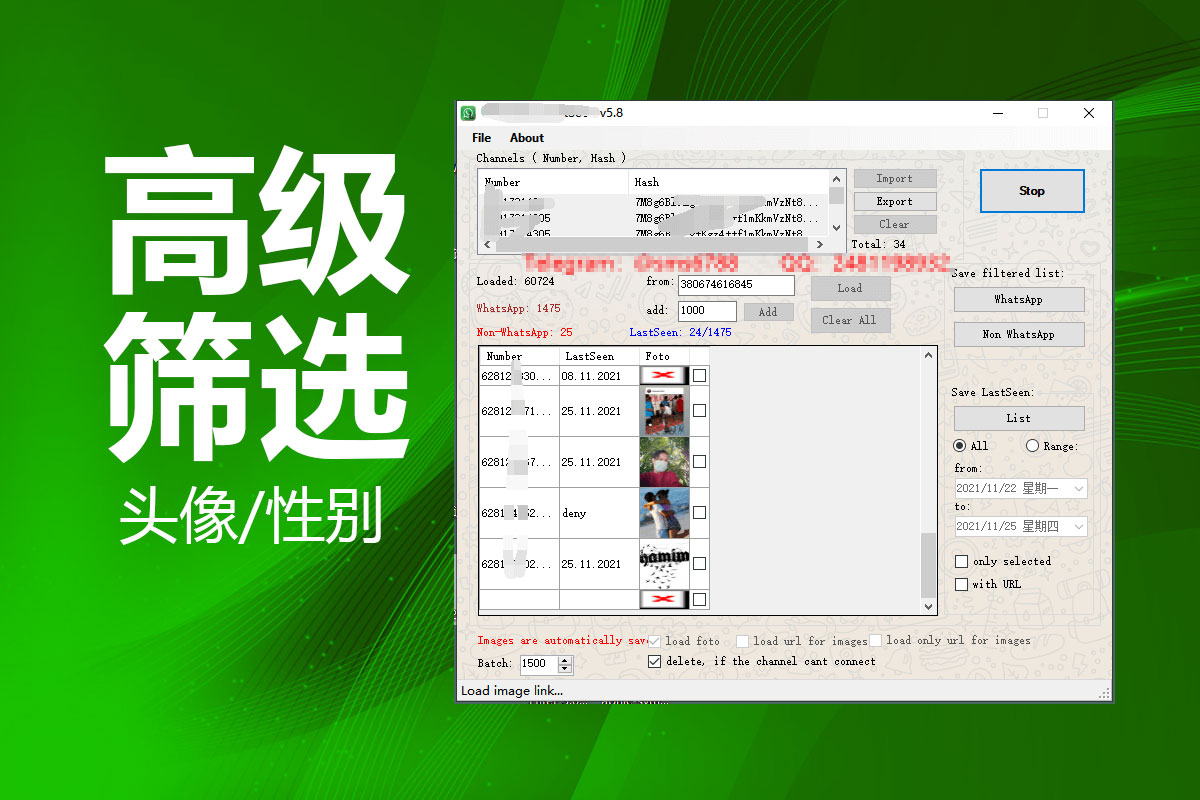Click the Export channels button
1200x800 pixels.
click(894, 201)
